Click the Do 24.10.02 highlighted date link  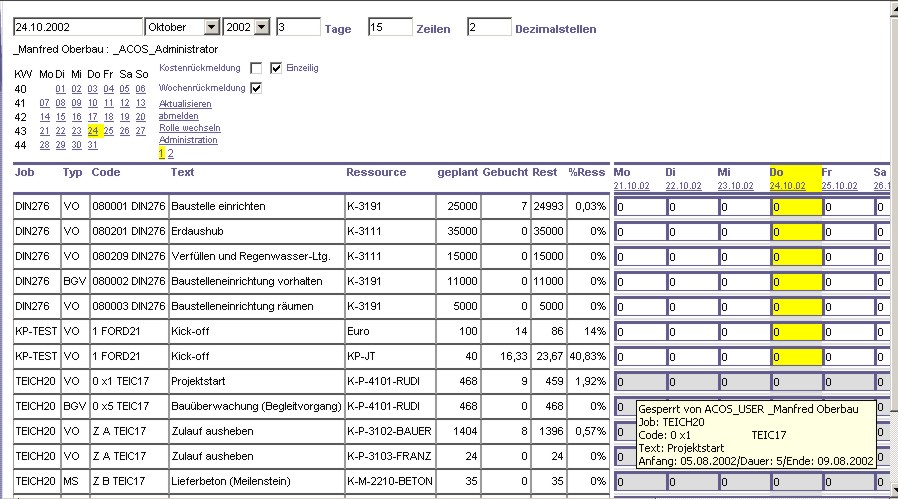point(787,186)
